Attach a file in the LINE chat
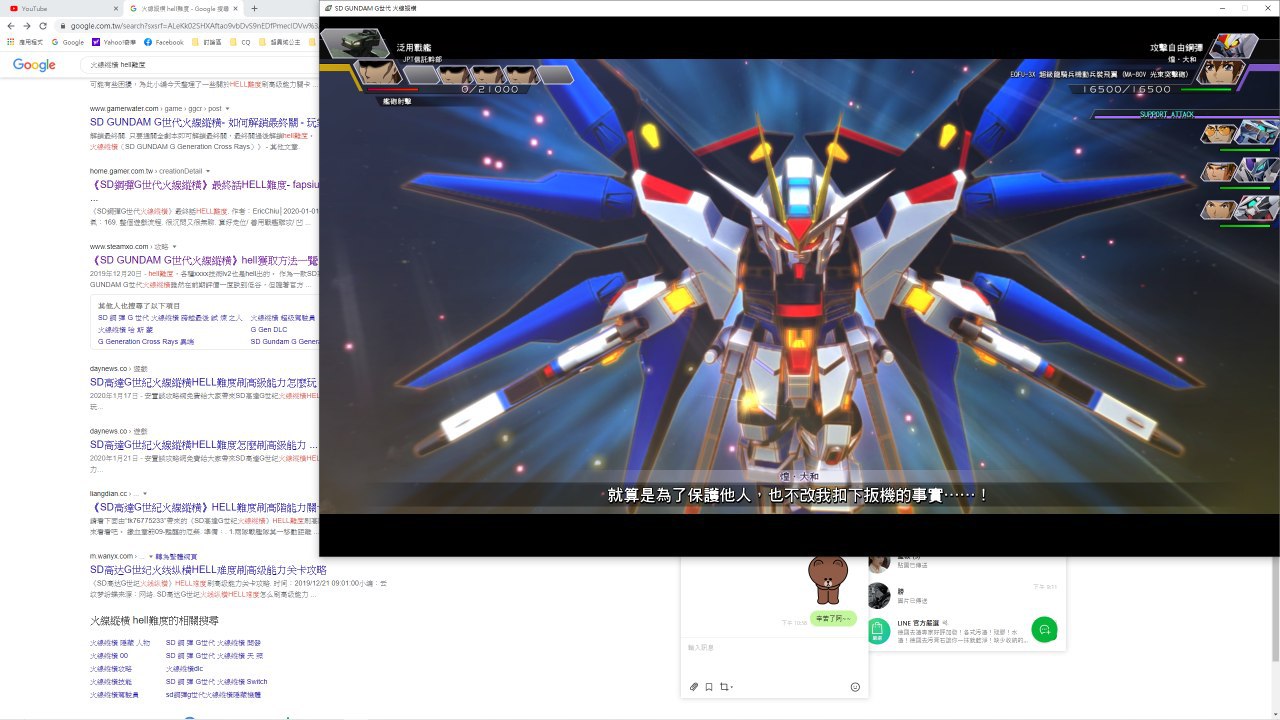The height and width of the screenshot is (720, 1280). point(694,687)
